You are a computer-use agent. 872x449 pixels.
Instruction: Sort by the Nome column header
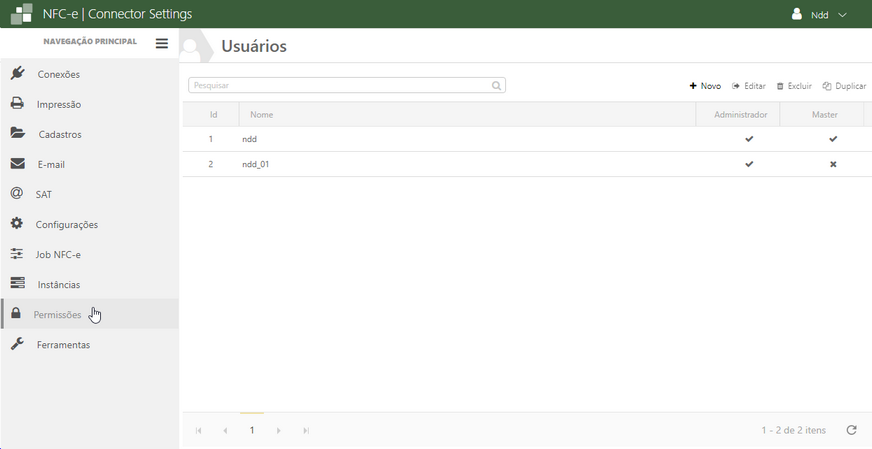pyautogui.click(x=262, y=115)
